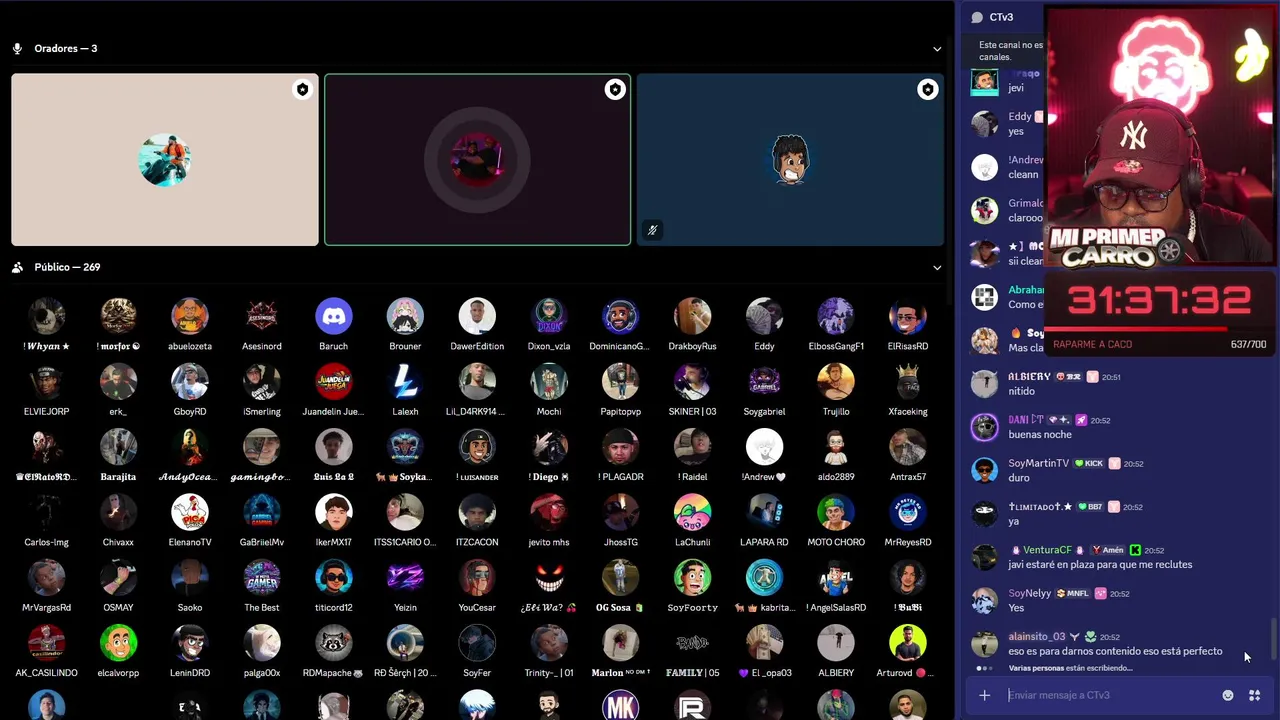Screen dimensions: 1280x720
Task: Click the plus attachment button in message bar
Action: (x=985, y=695)
